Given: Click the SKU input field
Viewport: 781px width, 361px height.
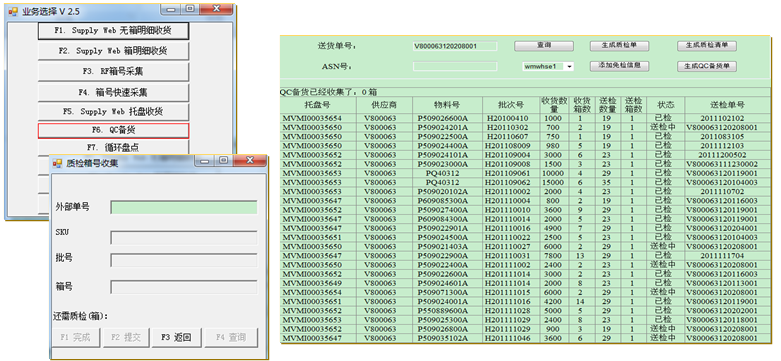Looking at the screenshot, I should click(184, 238).
